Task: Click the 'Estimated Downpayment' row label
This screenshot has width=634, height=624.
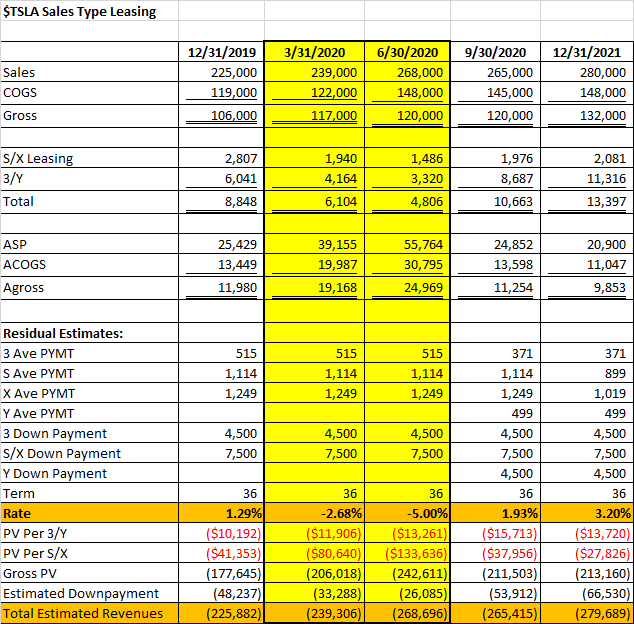Action: (81, 594)
